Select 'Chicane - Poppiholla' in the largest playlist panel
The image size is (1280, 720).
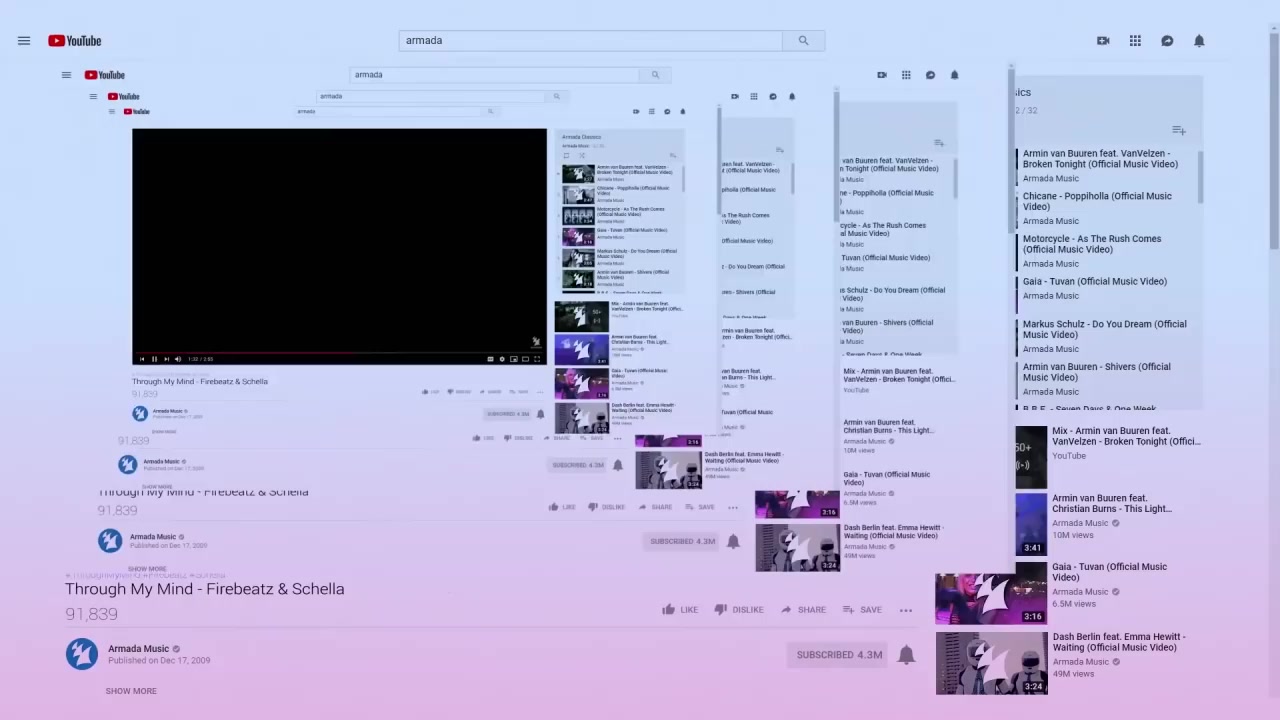tap(1097, 201)
